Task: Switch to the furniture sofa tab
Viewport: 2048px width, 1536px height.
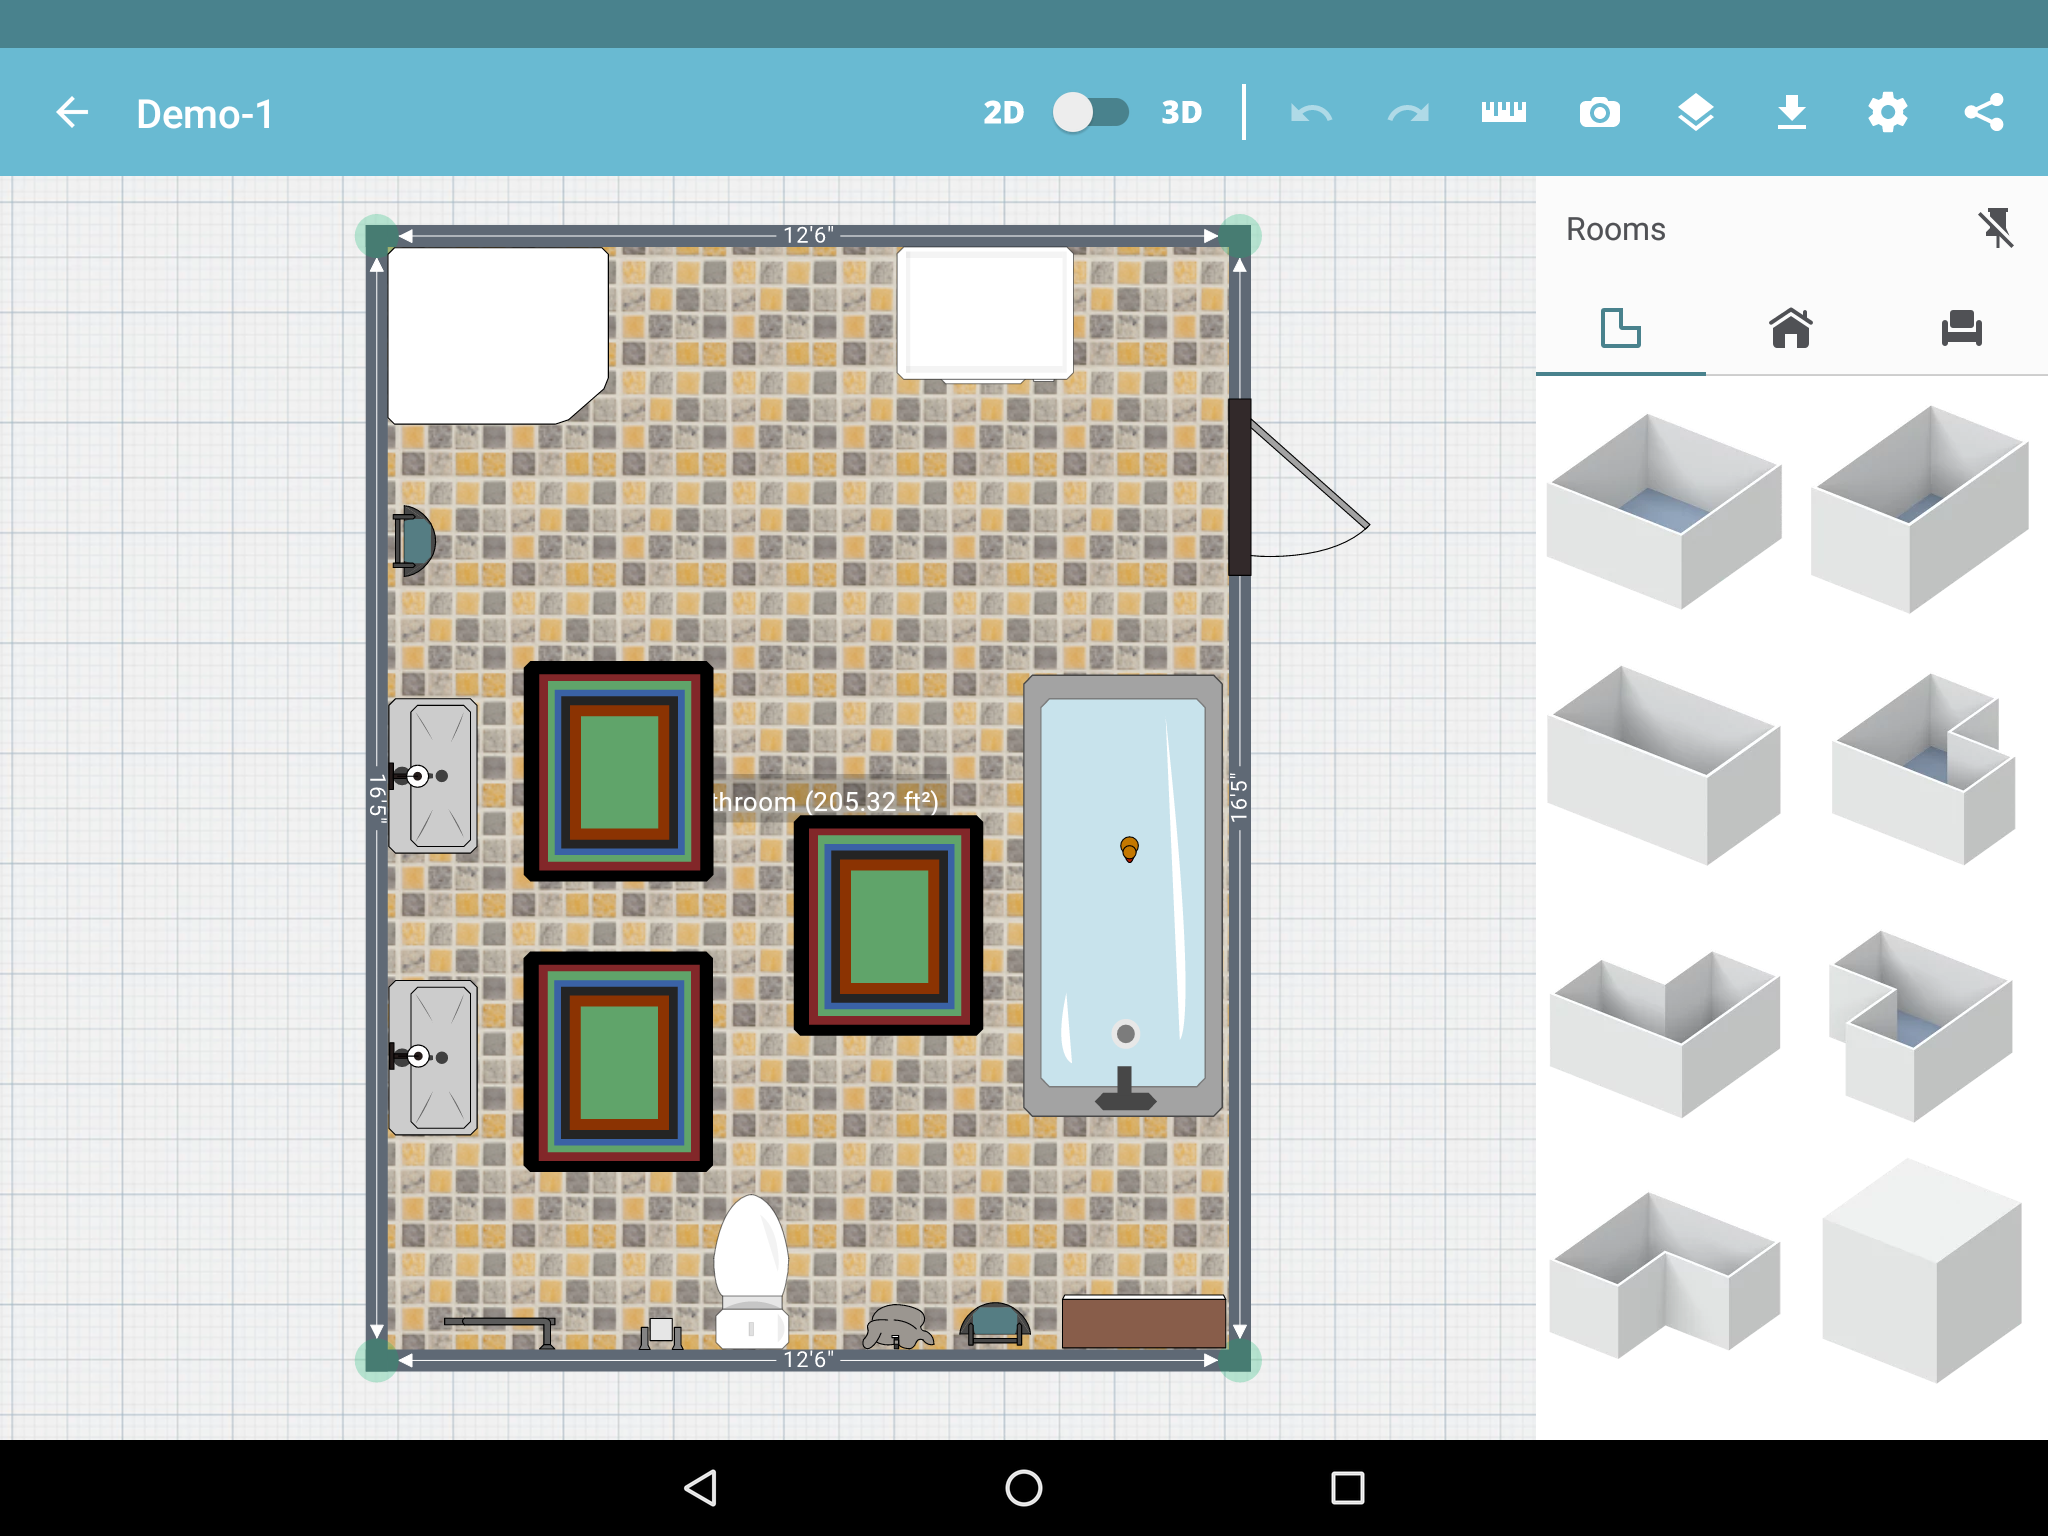Action: click(x=1961, y=328)
